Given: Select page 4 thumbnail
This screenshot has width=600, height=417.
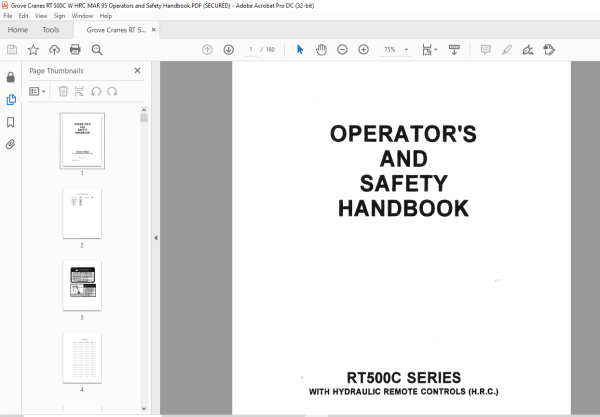Looking at the screenshot, I should click(x=82, y=358).
